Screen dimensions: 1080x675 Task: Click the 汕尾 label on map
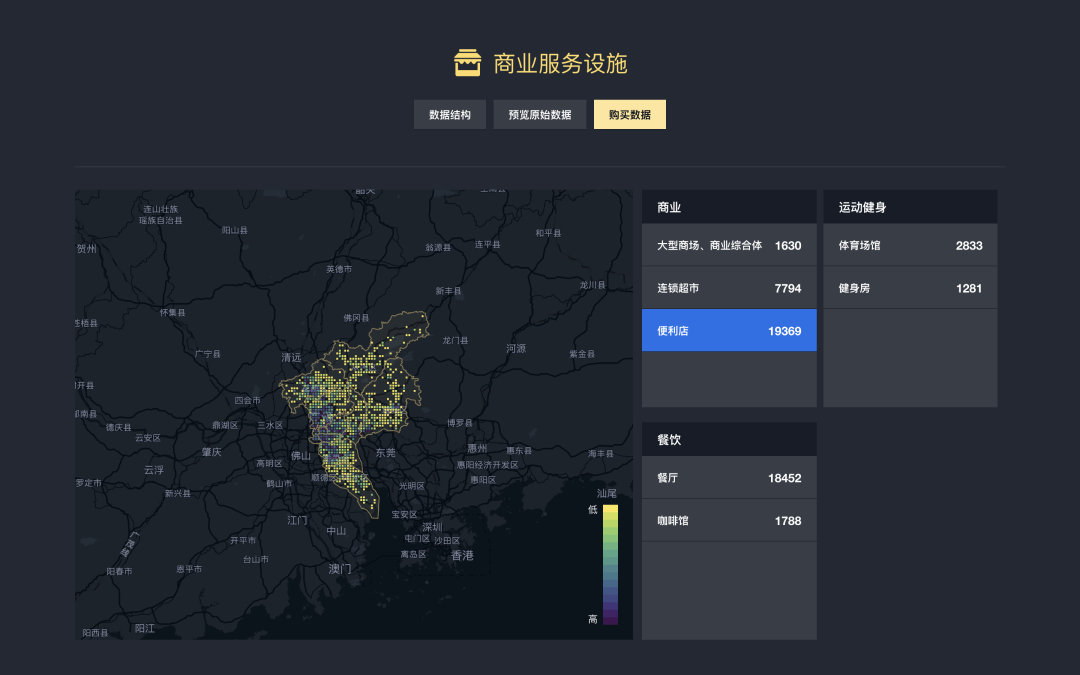tap(607, 493)
